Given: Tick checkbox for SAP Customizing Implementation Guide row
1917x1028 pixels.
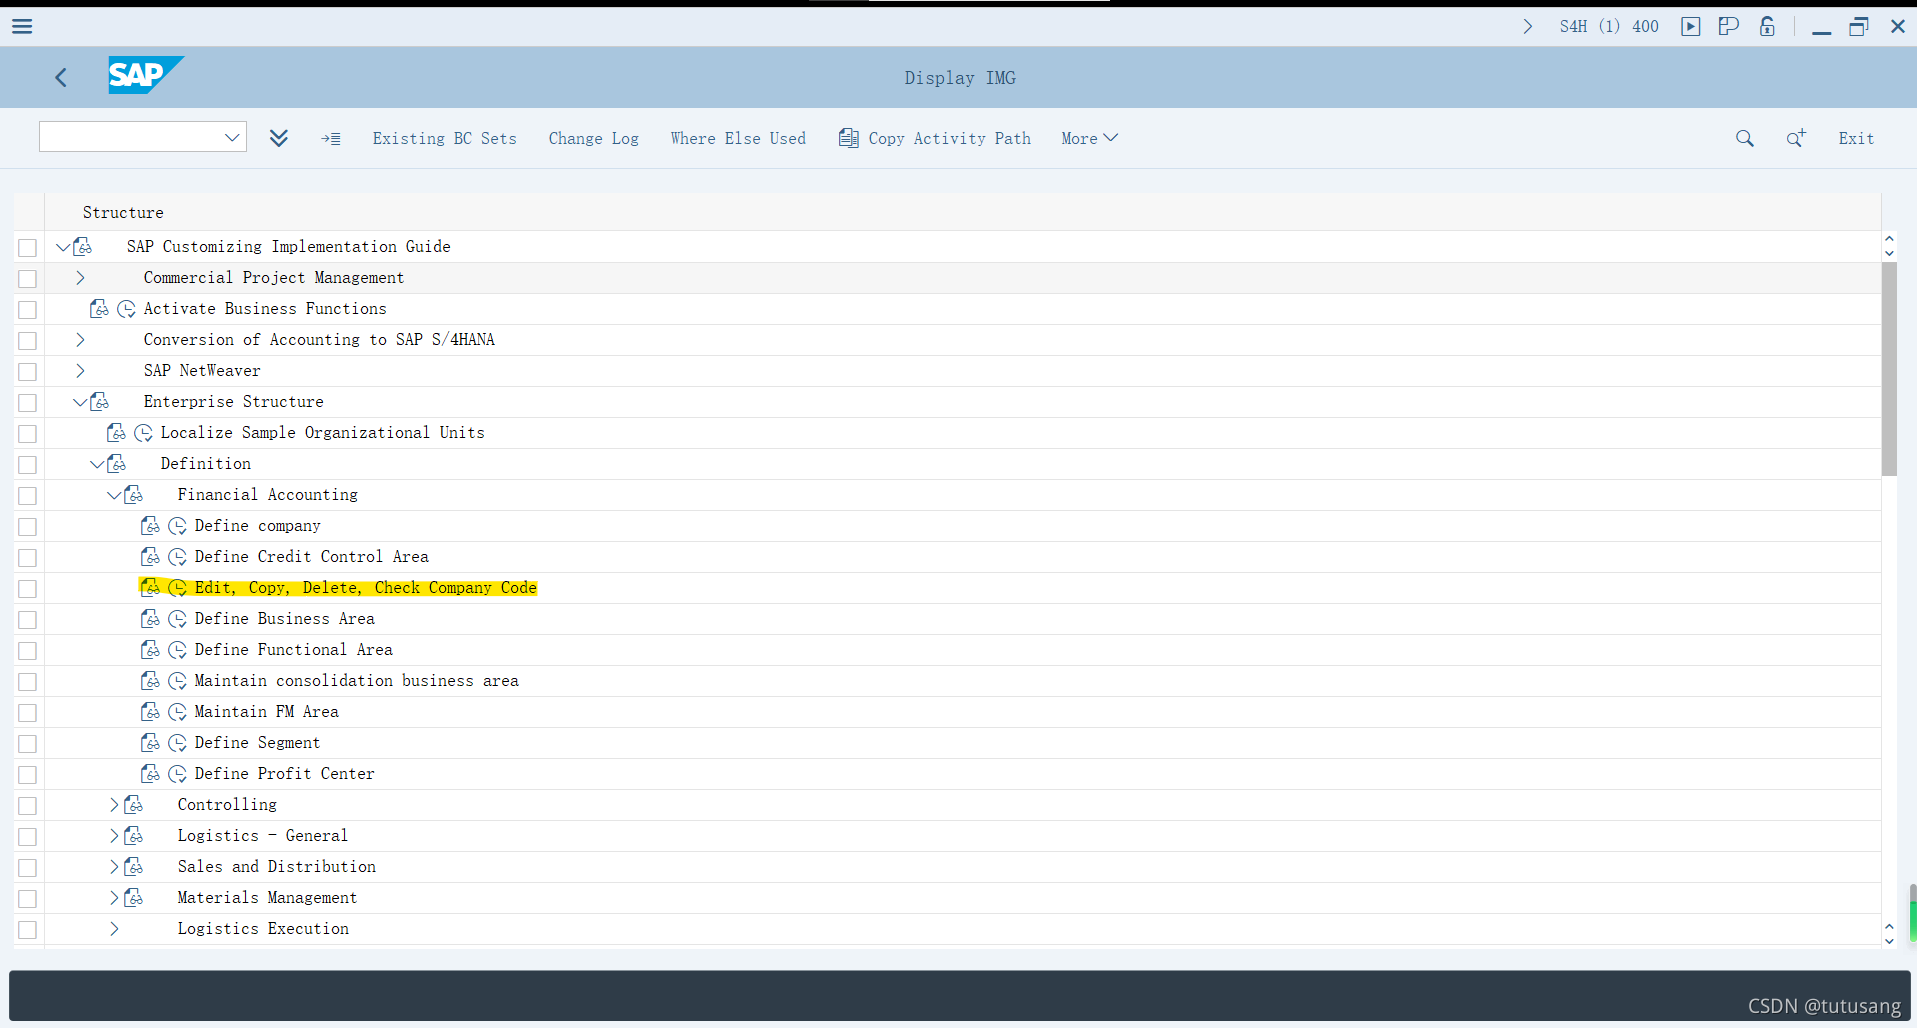Looking at the screenshot, I should 28,247.
